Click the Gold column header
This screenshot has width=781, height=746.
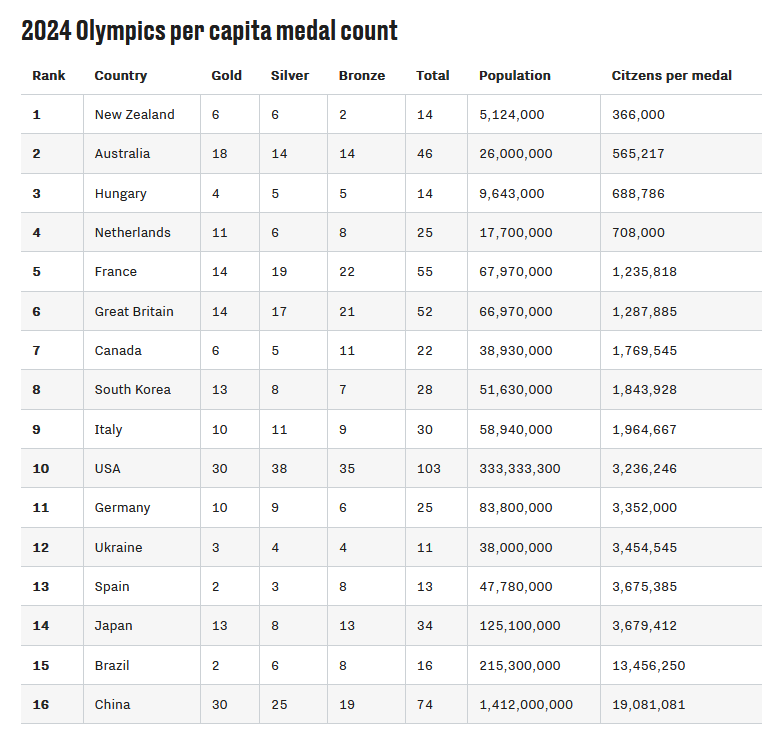pos(226,75)
